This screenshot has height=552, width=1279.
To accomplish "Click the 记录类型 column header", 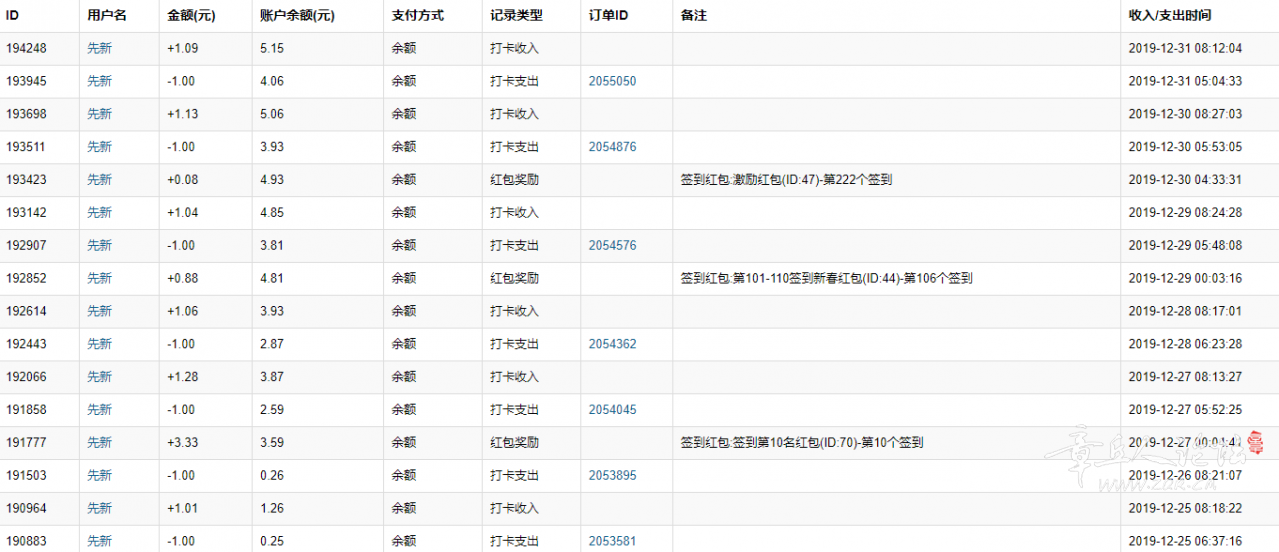I will click(x=516, y=16).
